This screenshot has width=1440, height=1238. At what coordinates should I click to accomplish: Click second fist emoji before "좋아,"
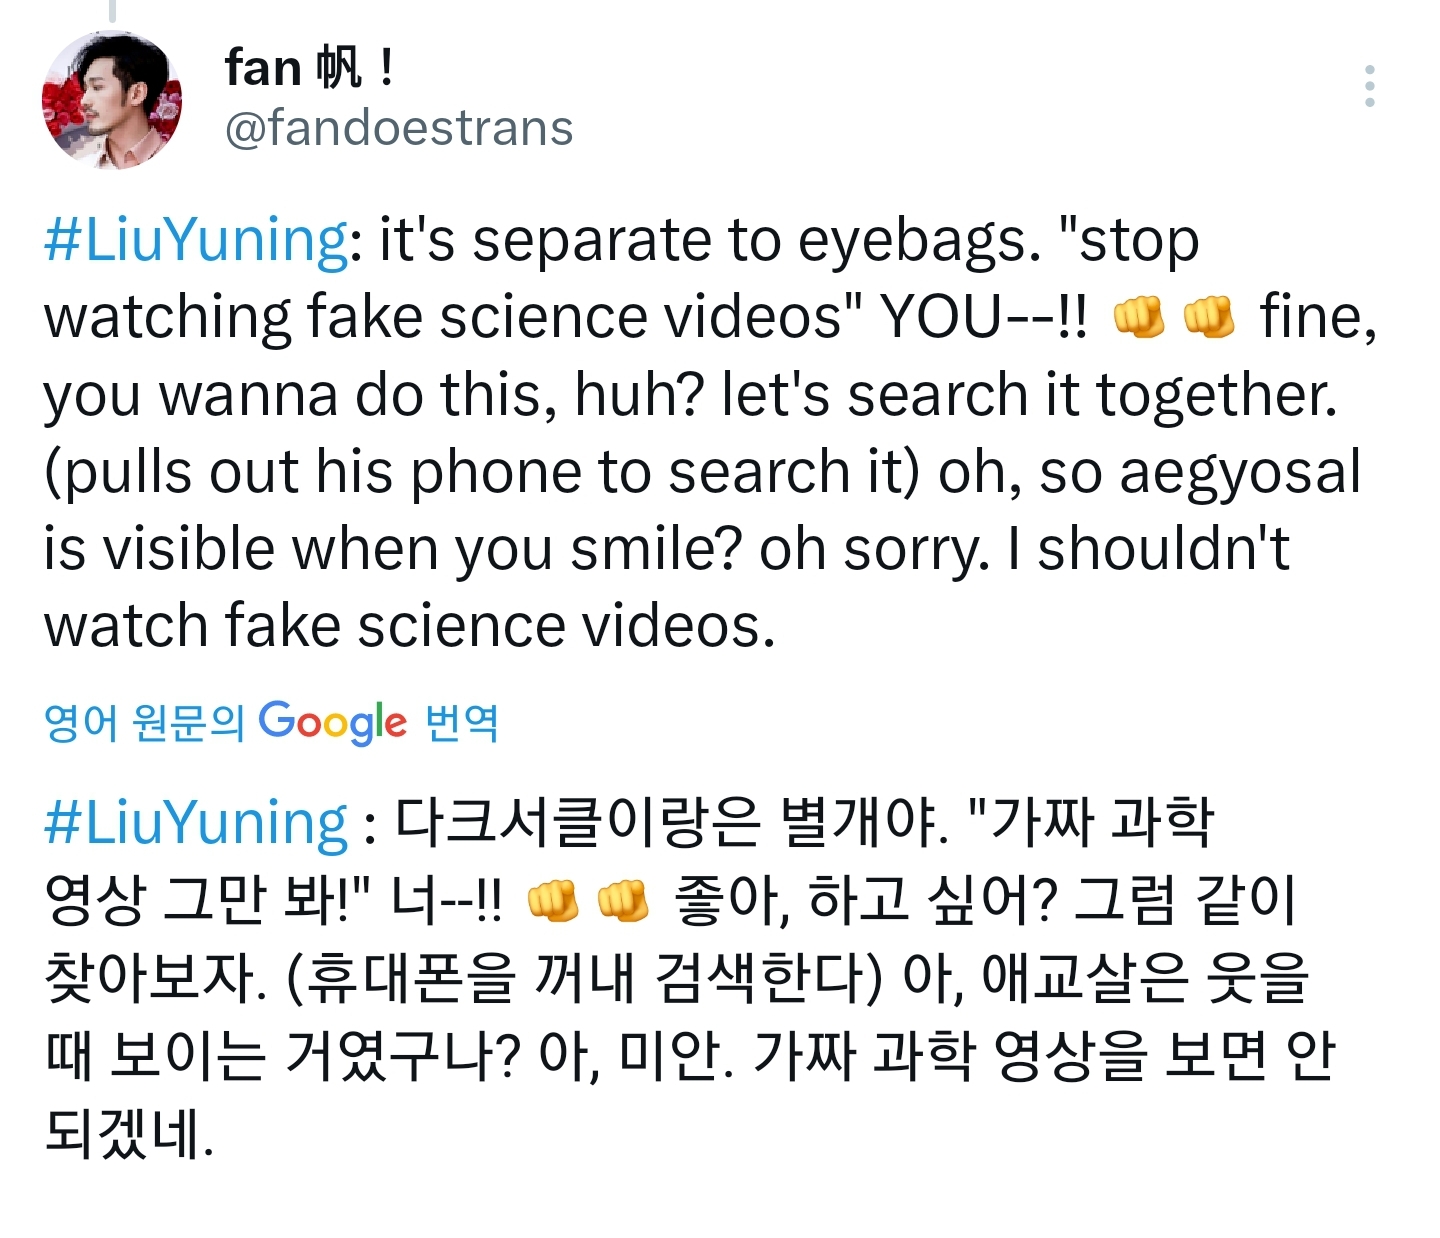click(x=622, y=901)
